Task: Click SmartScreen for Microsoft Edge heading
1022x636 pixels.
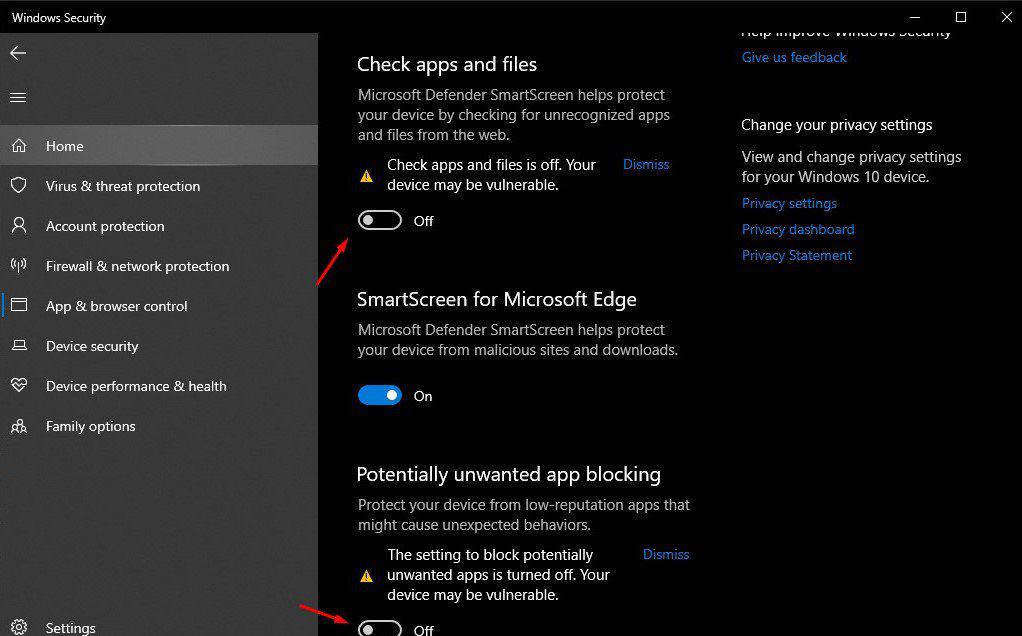Action: point(497,299)
